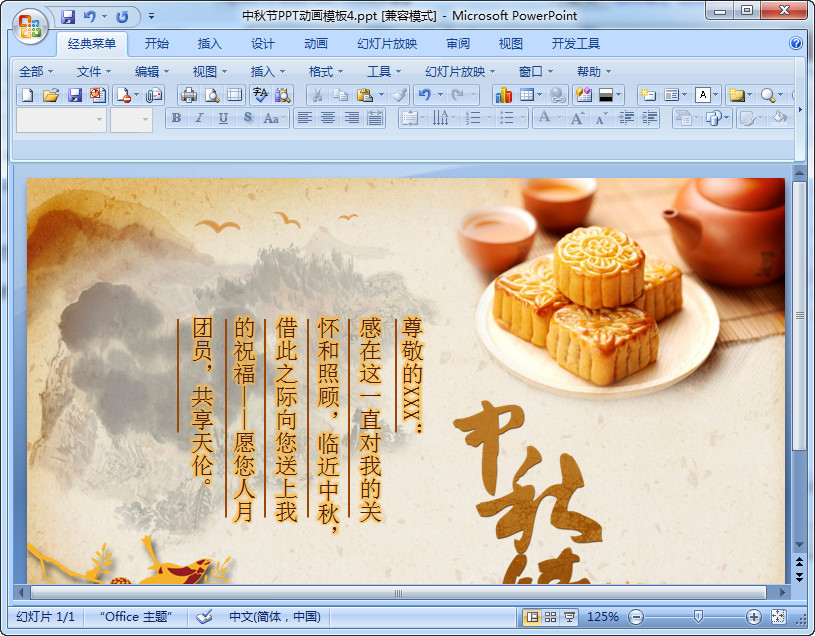Switch to the 设计 ribbon tab
Image resolution: width=815 pixels, height=636 pixels.
point(262,44)
